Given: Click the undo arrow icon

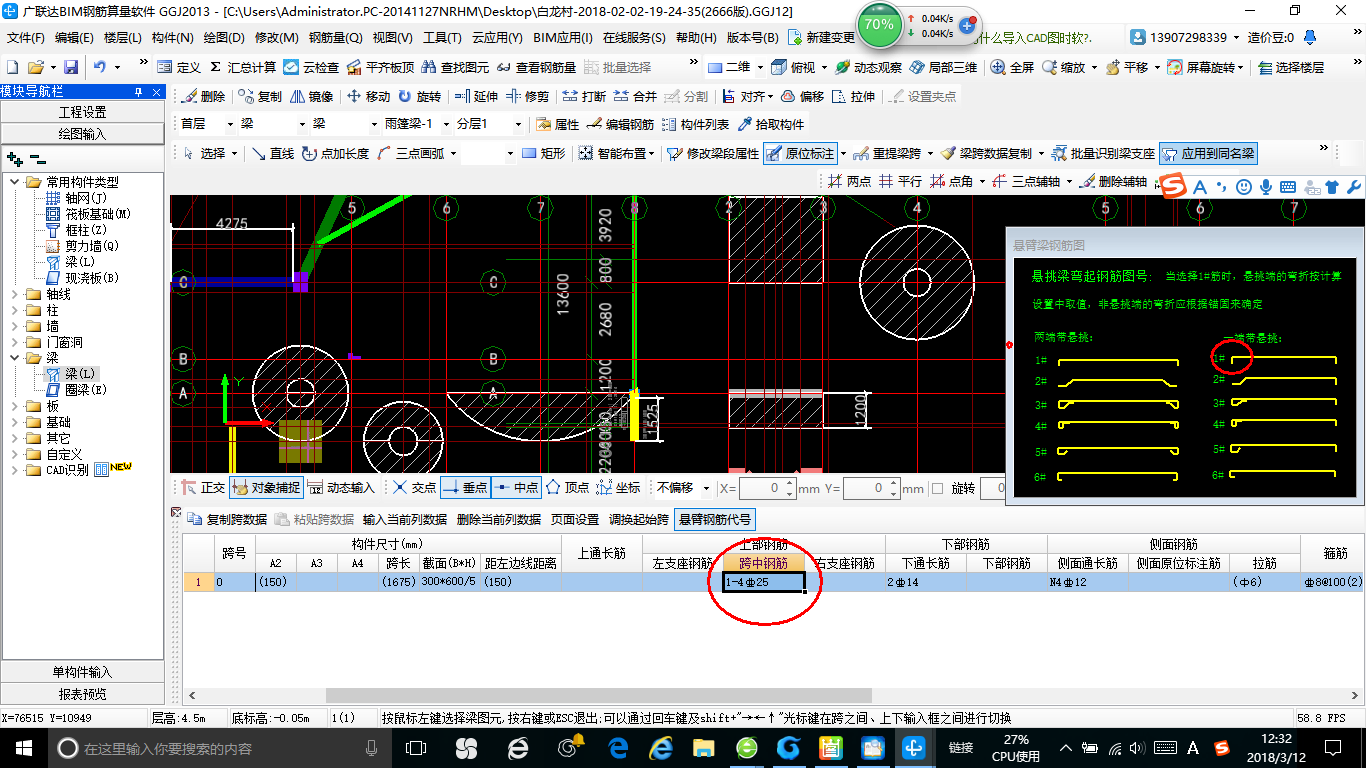Looking at the screenshot, I should coord(100,67).
